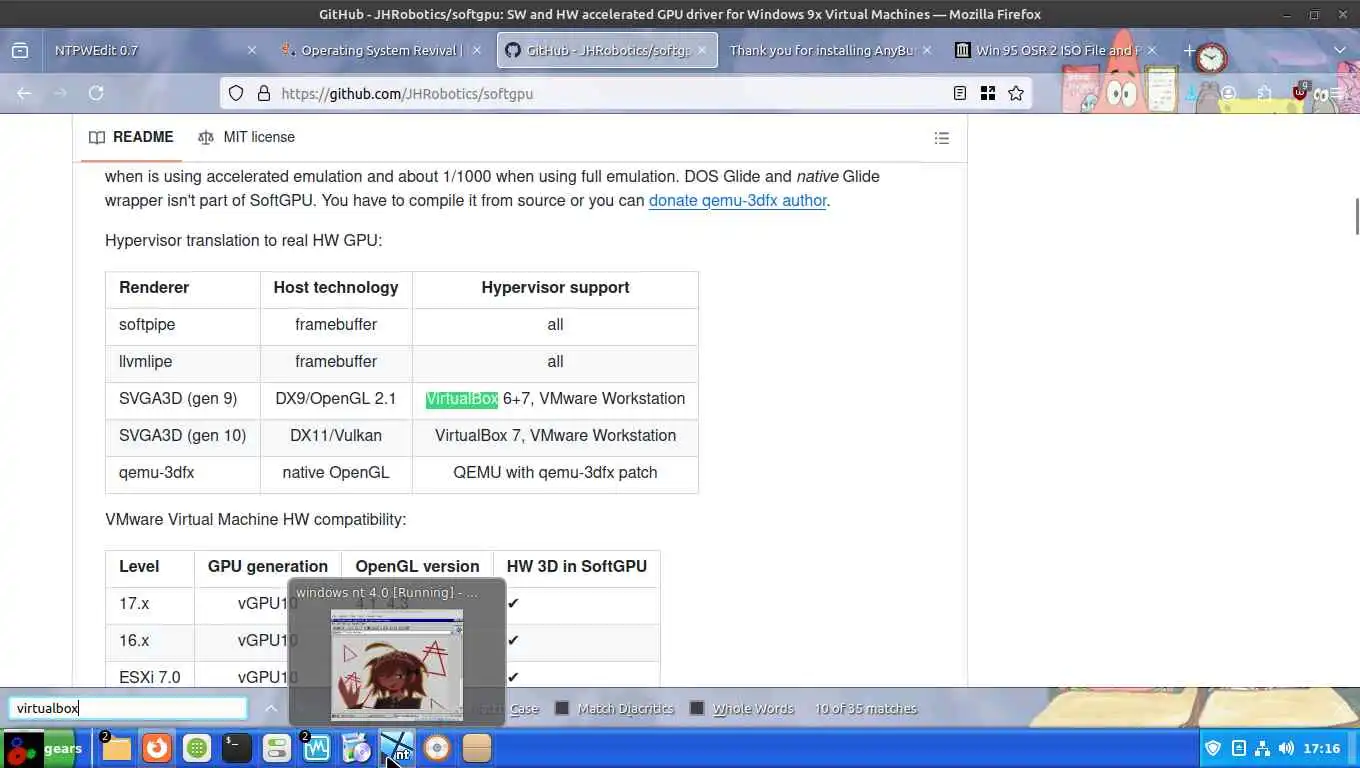Find previous match with up arrow
1360x768 pixels.
pyautogui.click(x=271, y=708)
